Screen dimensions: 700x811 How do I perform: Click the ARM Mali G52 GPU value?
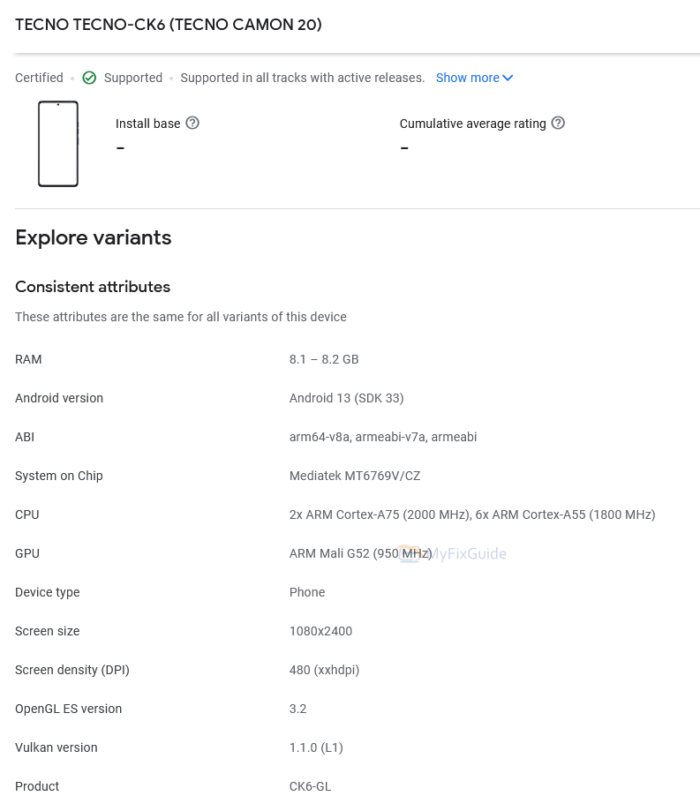point(330,554)
